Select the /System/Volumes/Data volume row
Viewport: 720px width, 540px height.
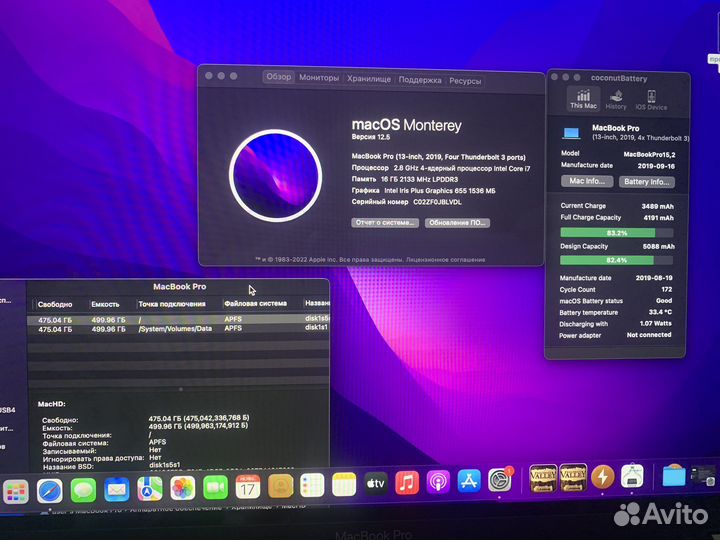[179, 329]
